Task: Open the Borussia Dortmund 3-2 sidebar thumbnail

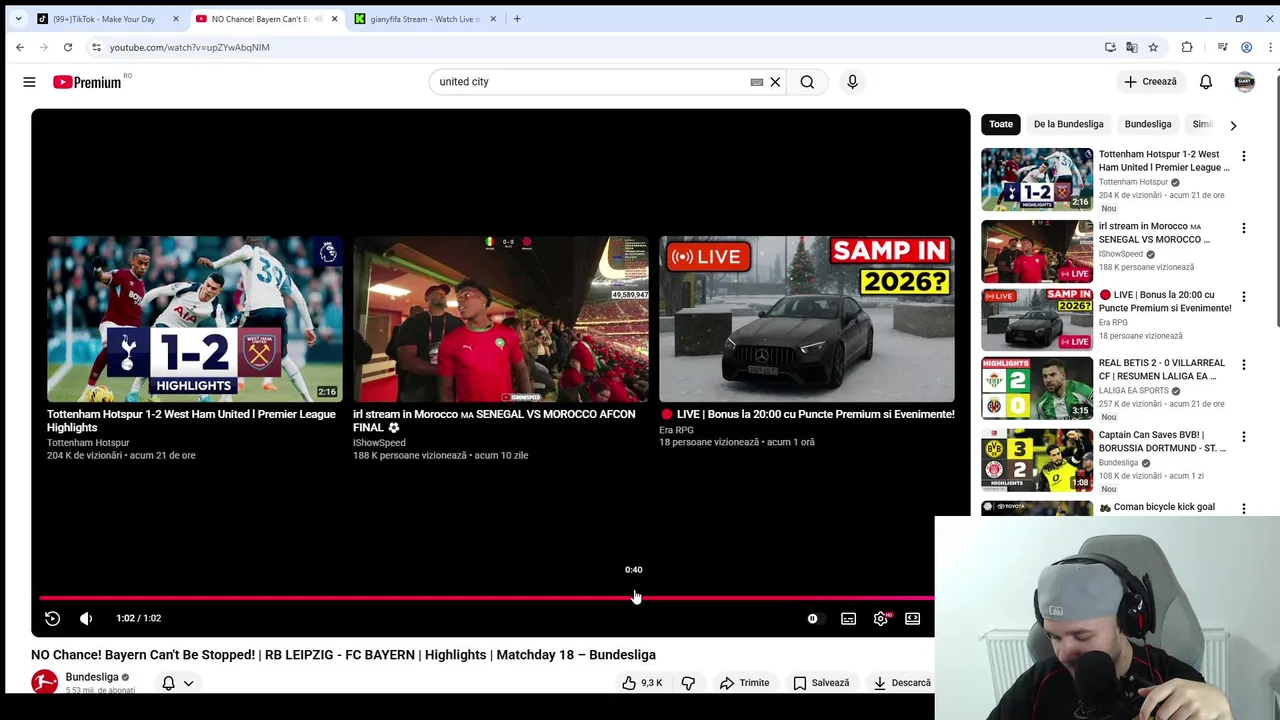Action: pos(1037,460)
